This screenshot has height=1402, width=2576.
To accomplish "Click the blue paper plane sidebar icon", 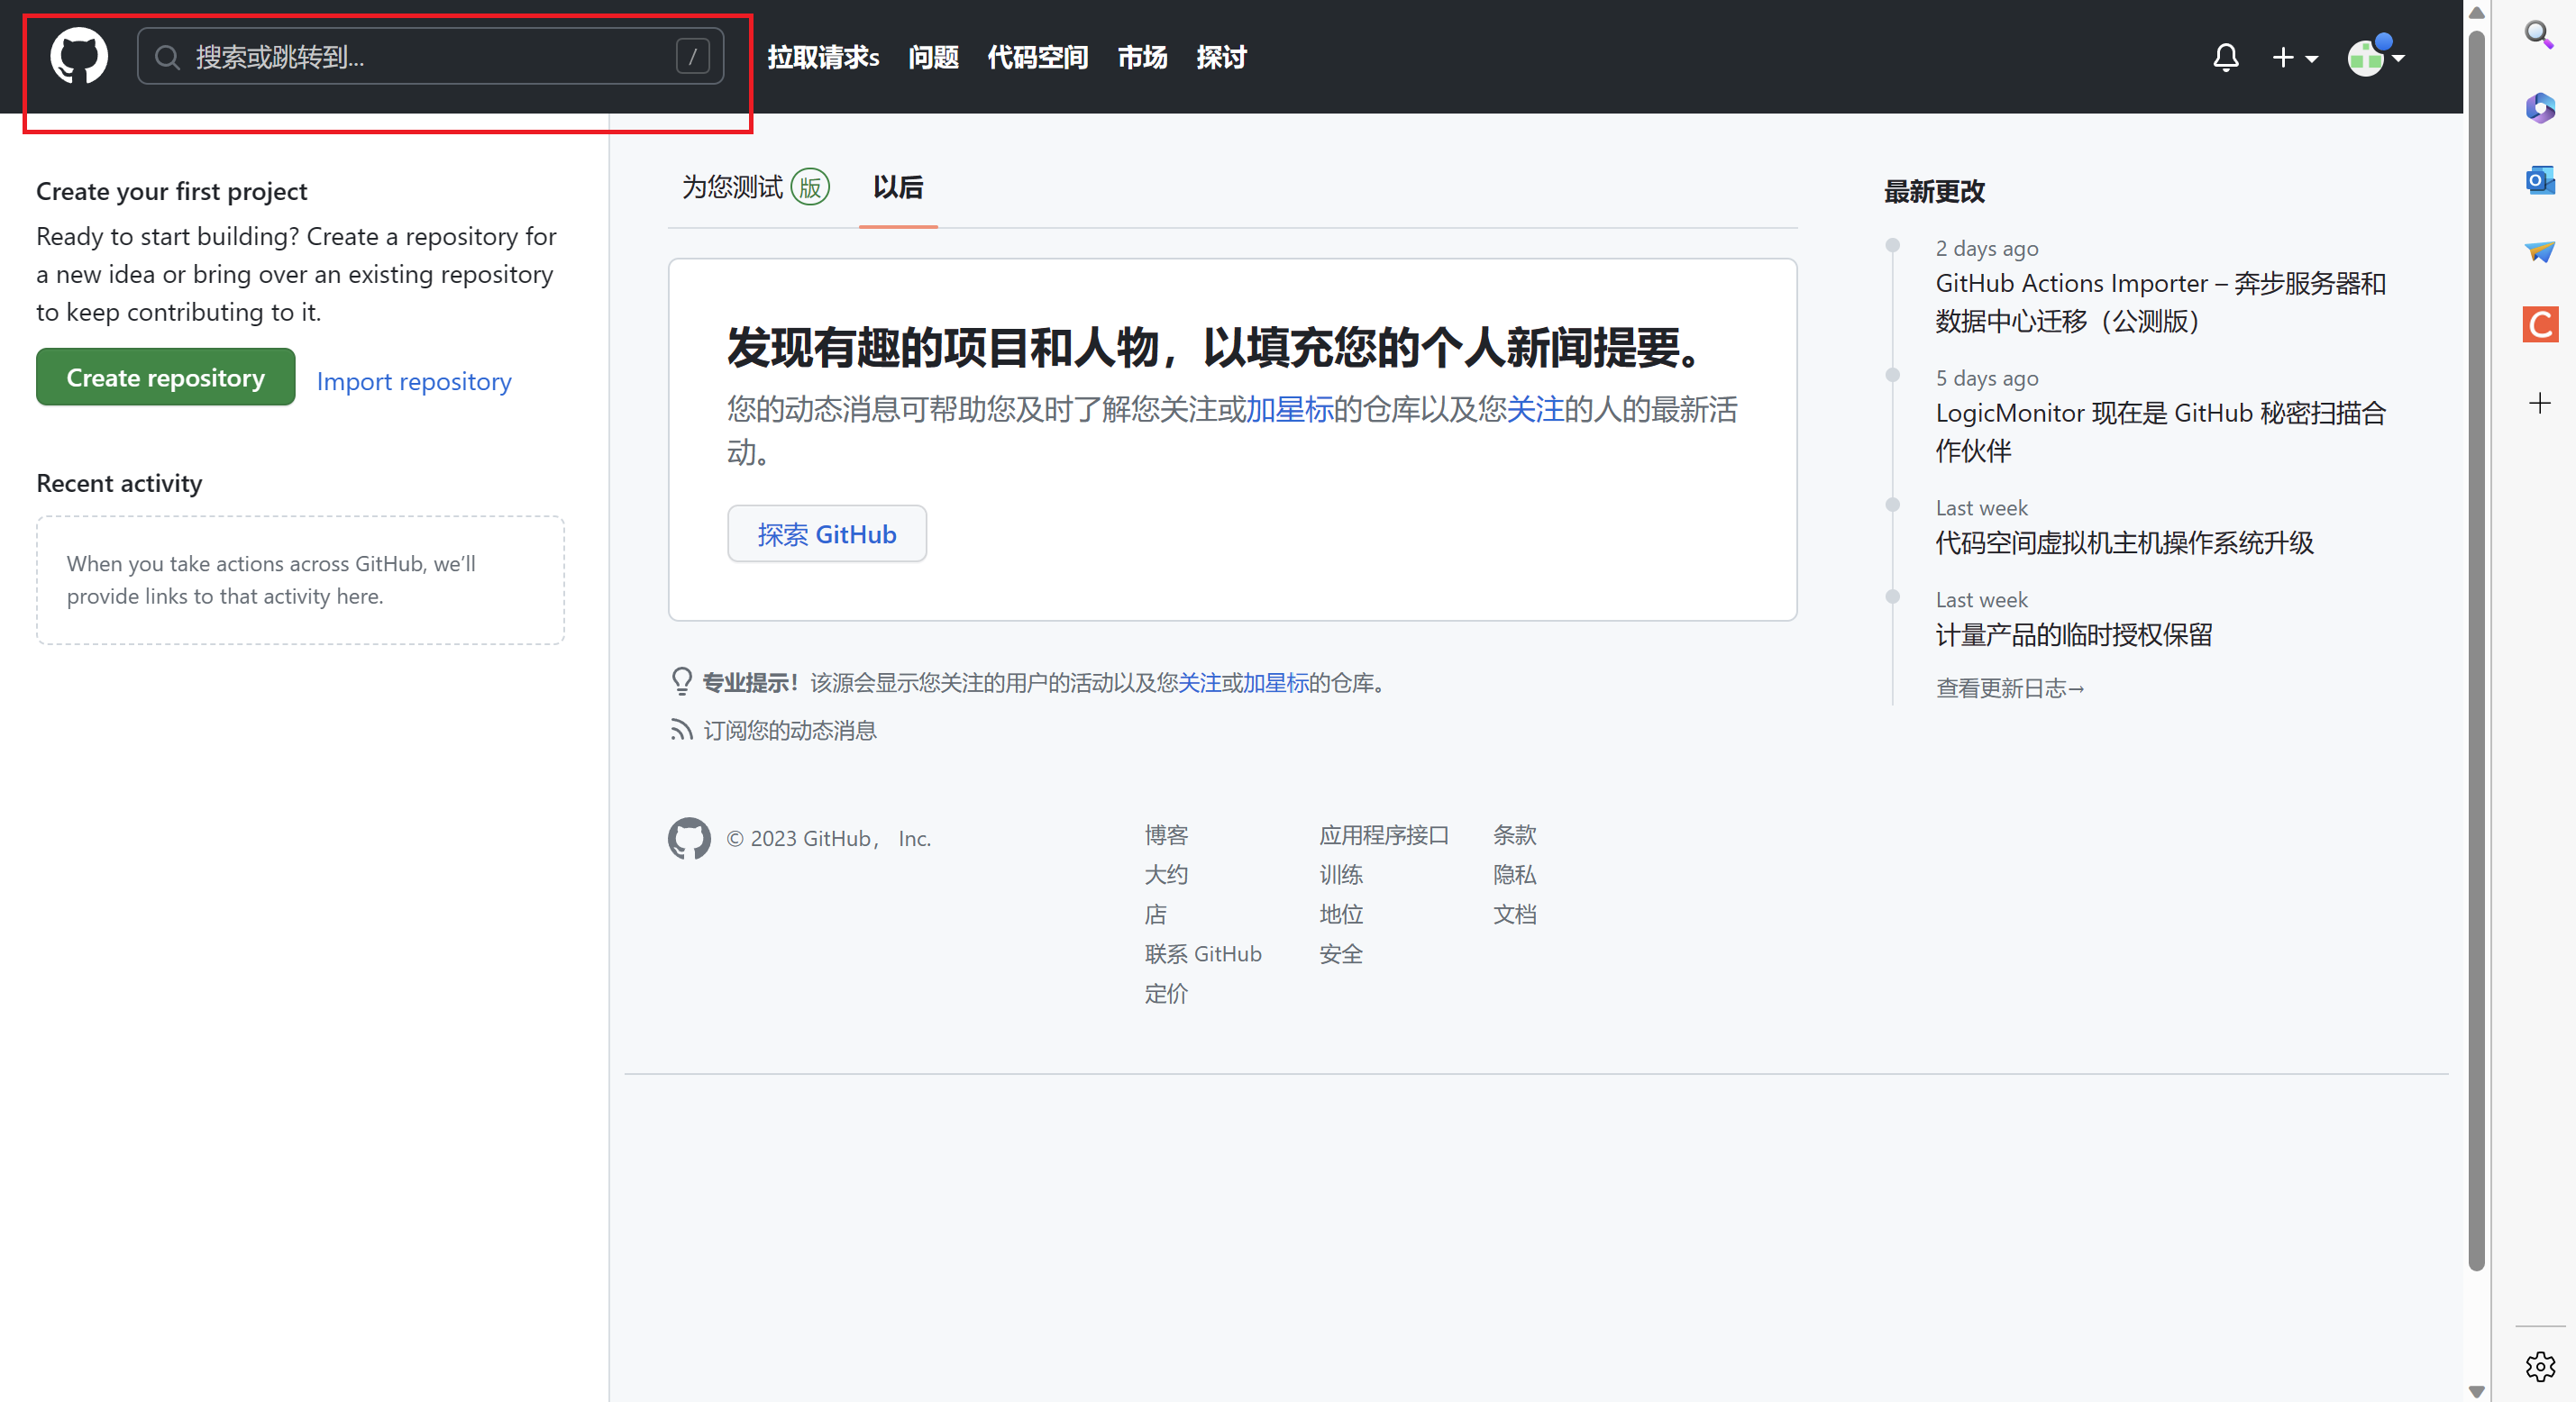I will [2539, 252].
